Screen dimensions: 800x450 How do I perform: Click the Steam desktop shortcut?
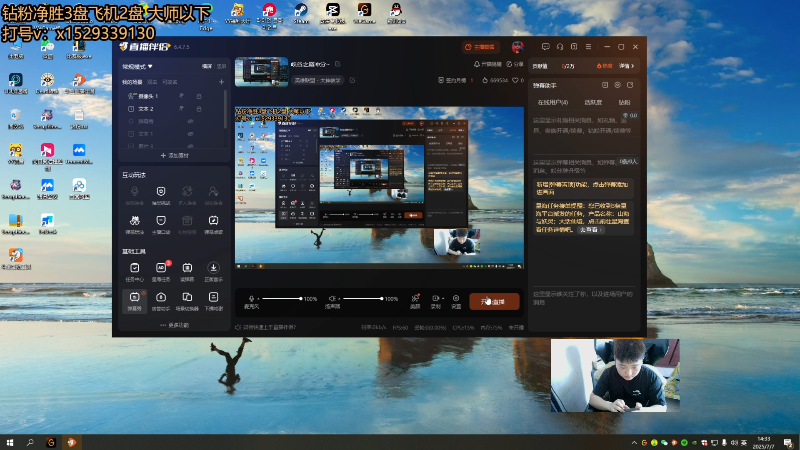301,14
